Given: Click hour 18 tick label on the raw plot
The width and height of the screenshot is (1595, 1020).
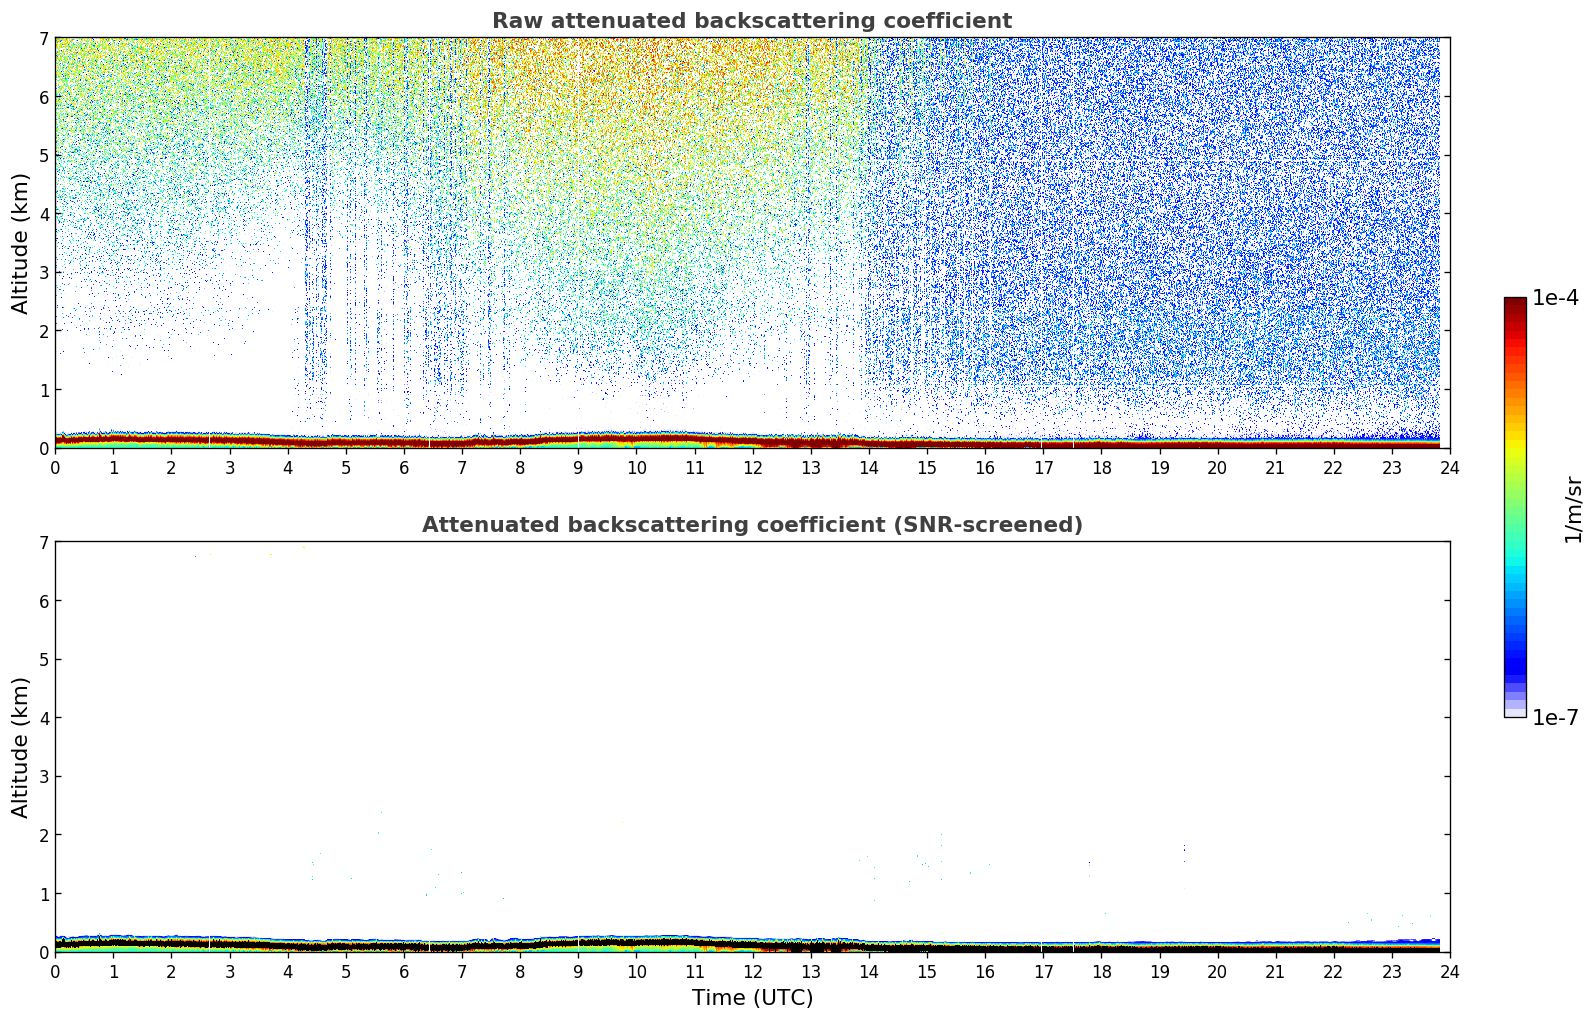Looking at the screenshot, I should tap(1101, 467).
